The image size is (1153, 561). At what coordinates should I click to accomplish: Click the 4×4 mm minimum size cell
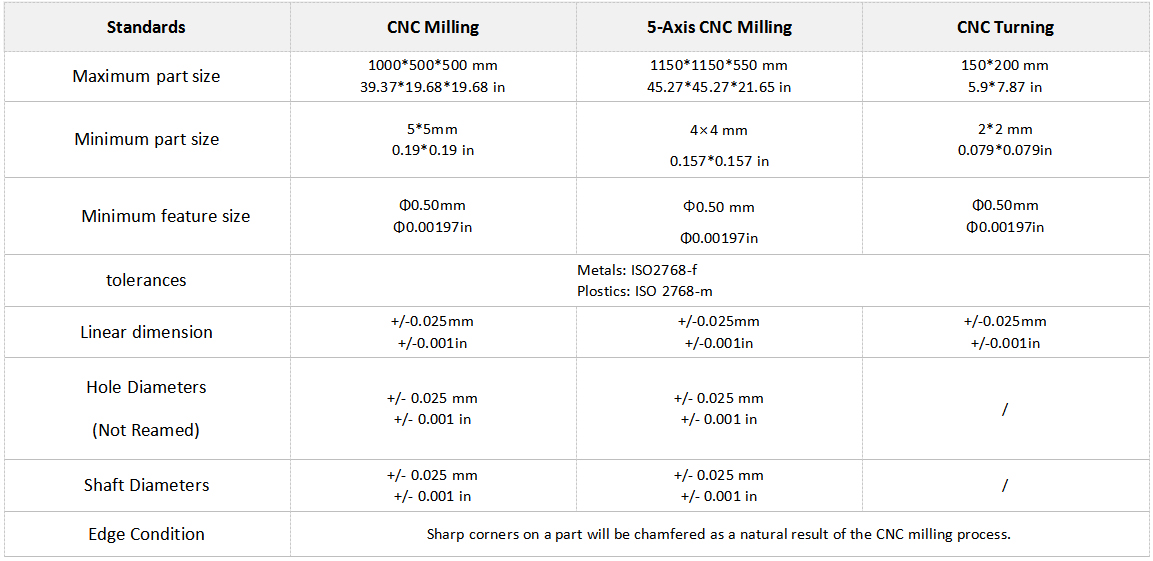tap(719, 130)
